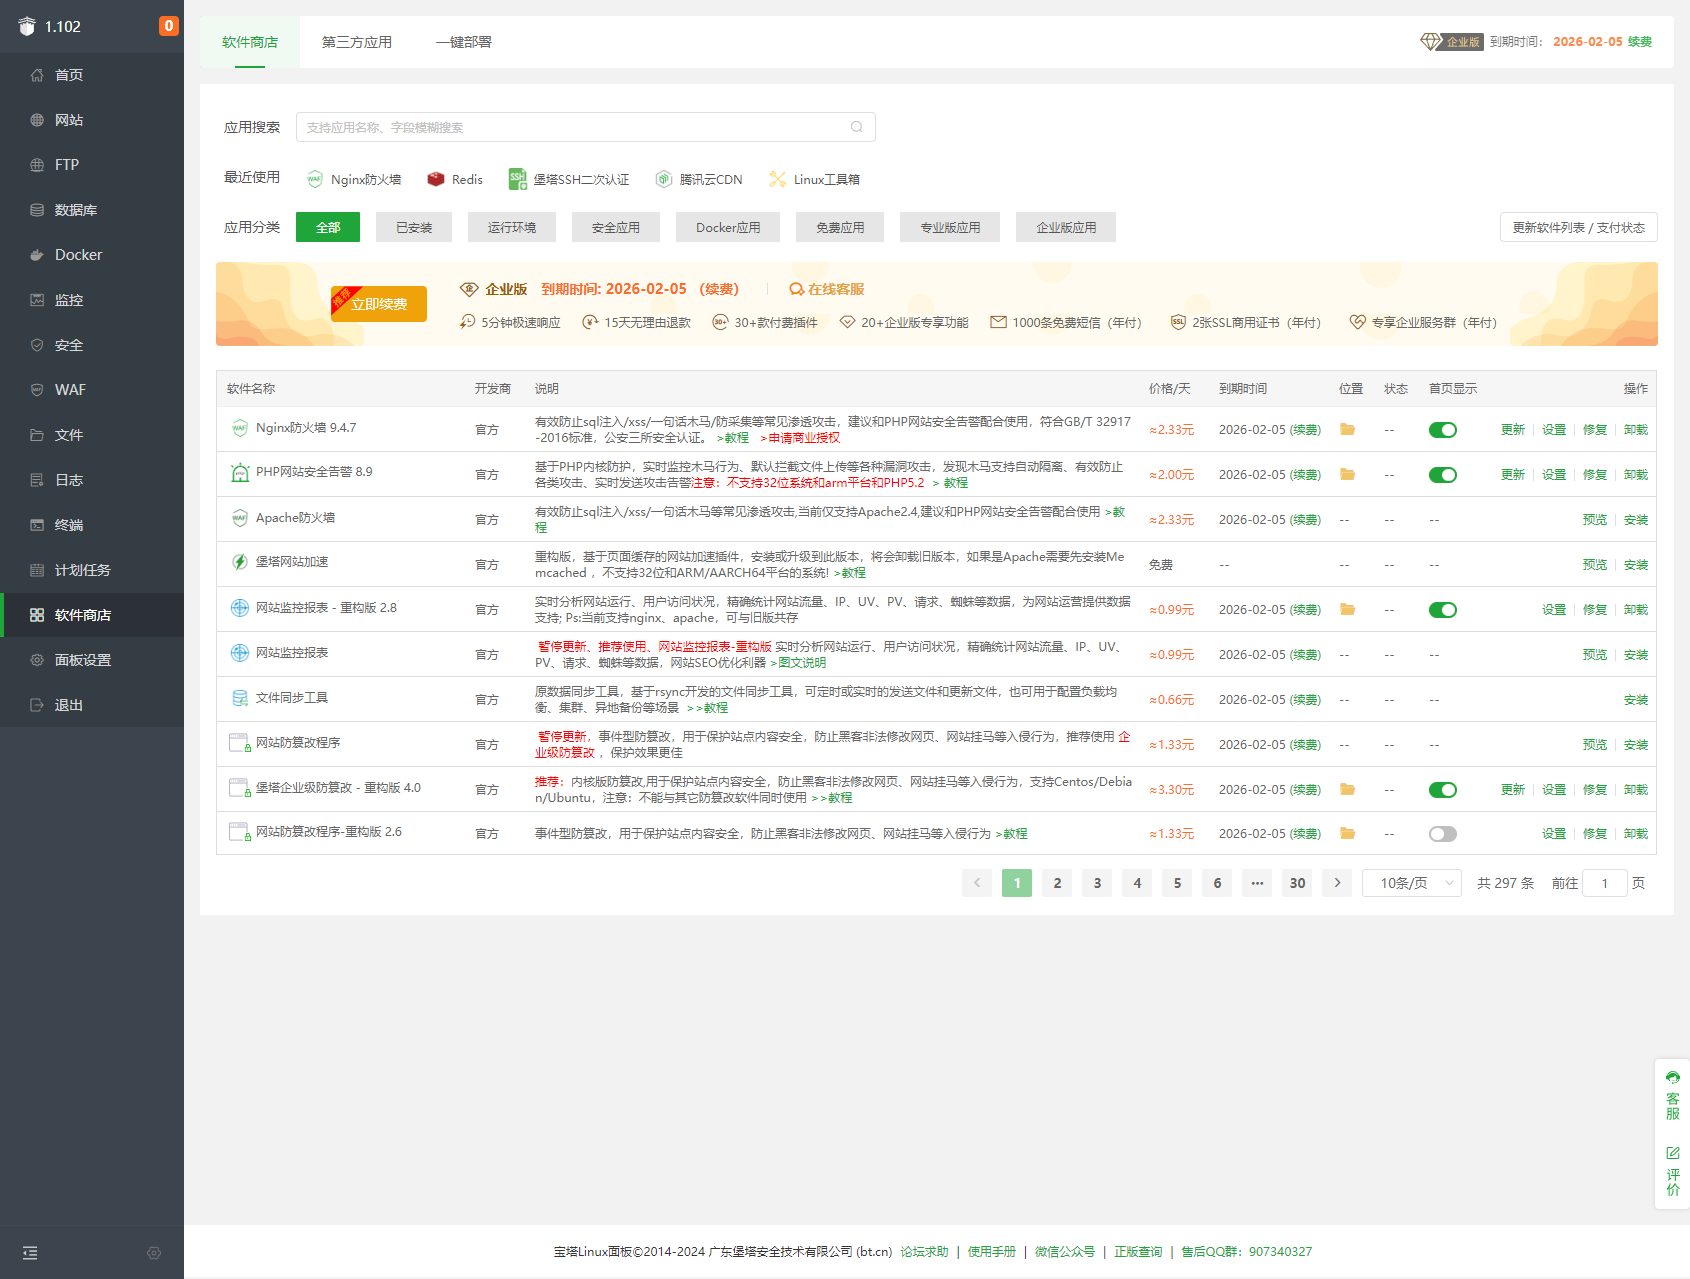Click the pagination ellipsis to jump pages
This screenshot has width=1690, height=1279.
(1257, 883)
